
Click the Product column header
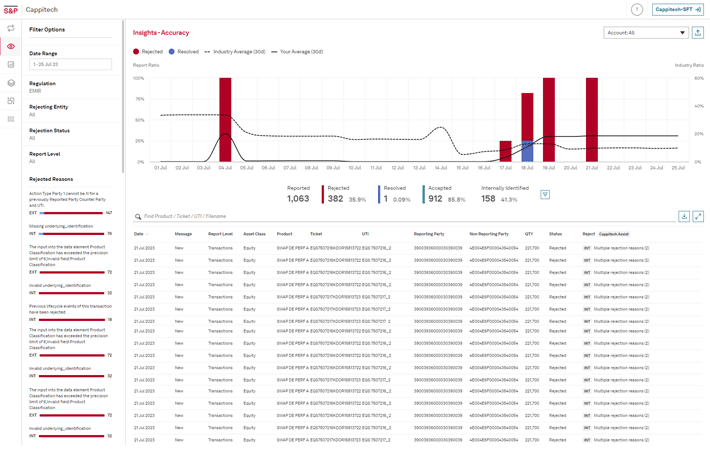pos(284,234)
